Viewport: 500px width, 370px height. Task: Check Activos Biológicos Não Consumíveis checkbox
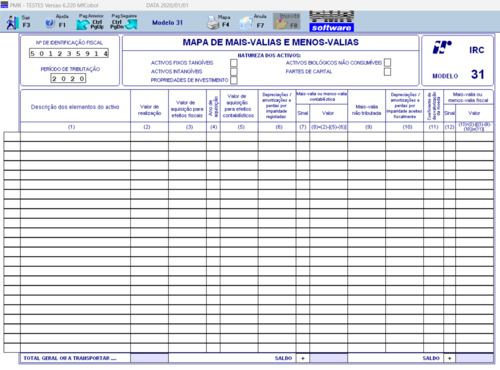[x=387, y=62]
